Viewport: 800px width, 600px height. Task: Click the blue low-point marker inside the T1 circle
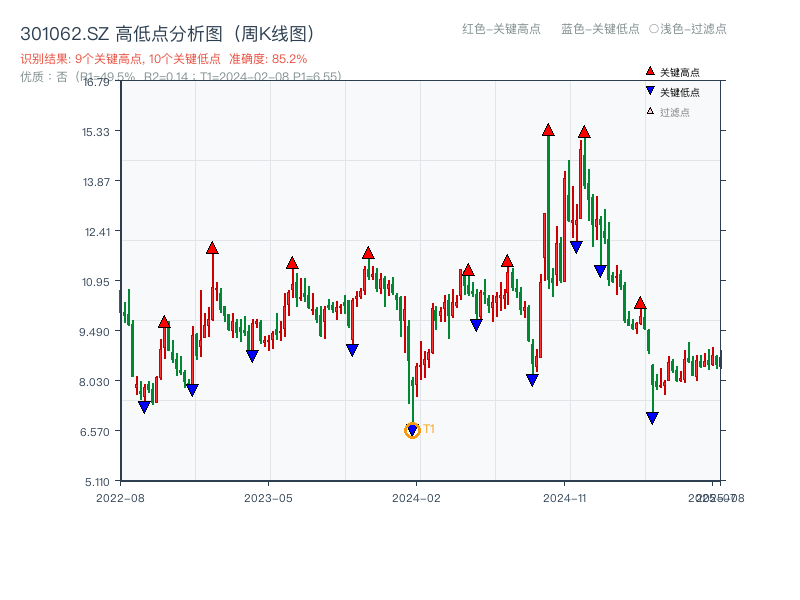tap(412, 430)
